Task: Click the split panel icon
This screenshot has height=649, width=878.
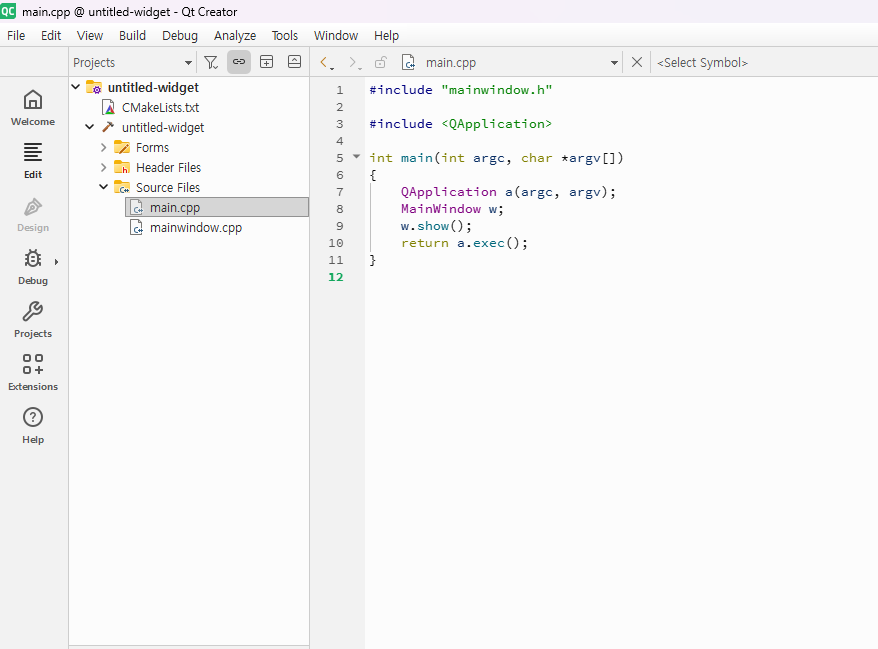Action: pyautogui.click(x=267, y=62)
